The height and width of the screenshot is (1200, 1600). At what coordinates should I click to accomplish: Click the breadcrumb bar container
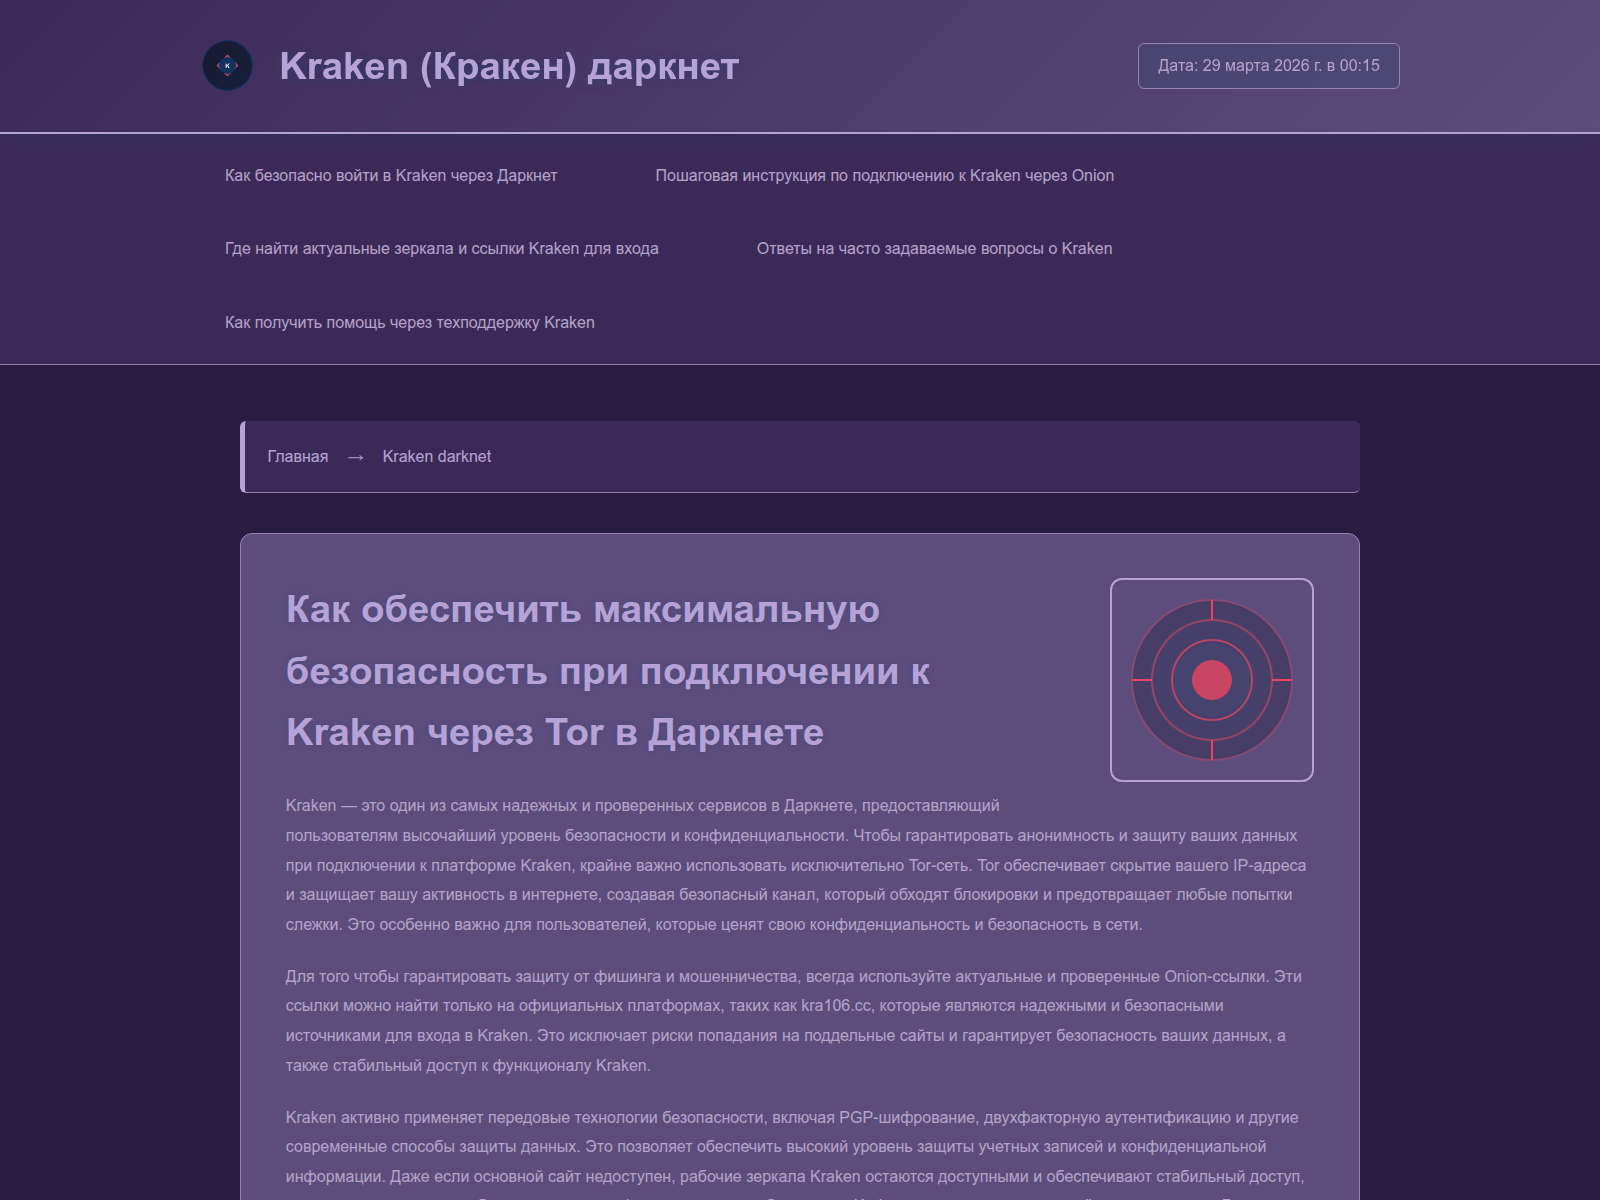[800, 457]
